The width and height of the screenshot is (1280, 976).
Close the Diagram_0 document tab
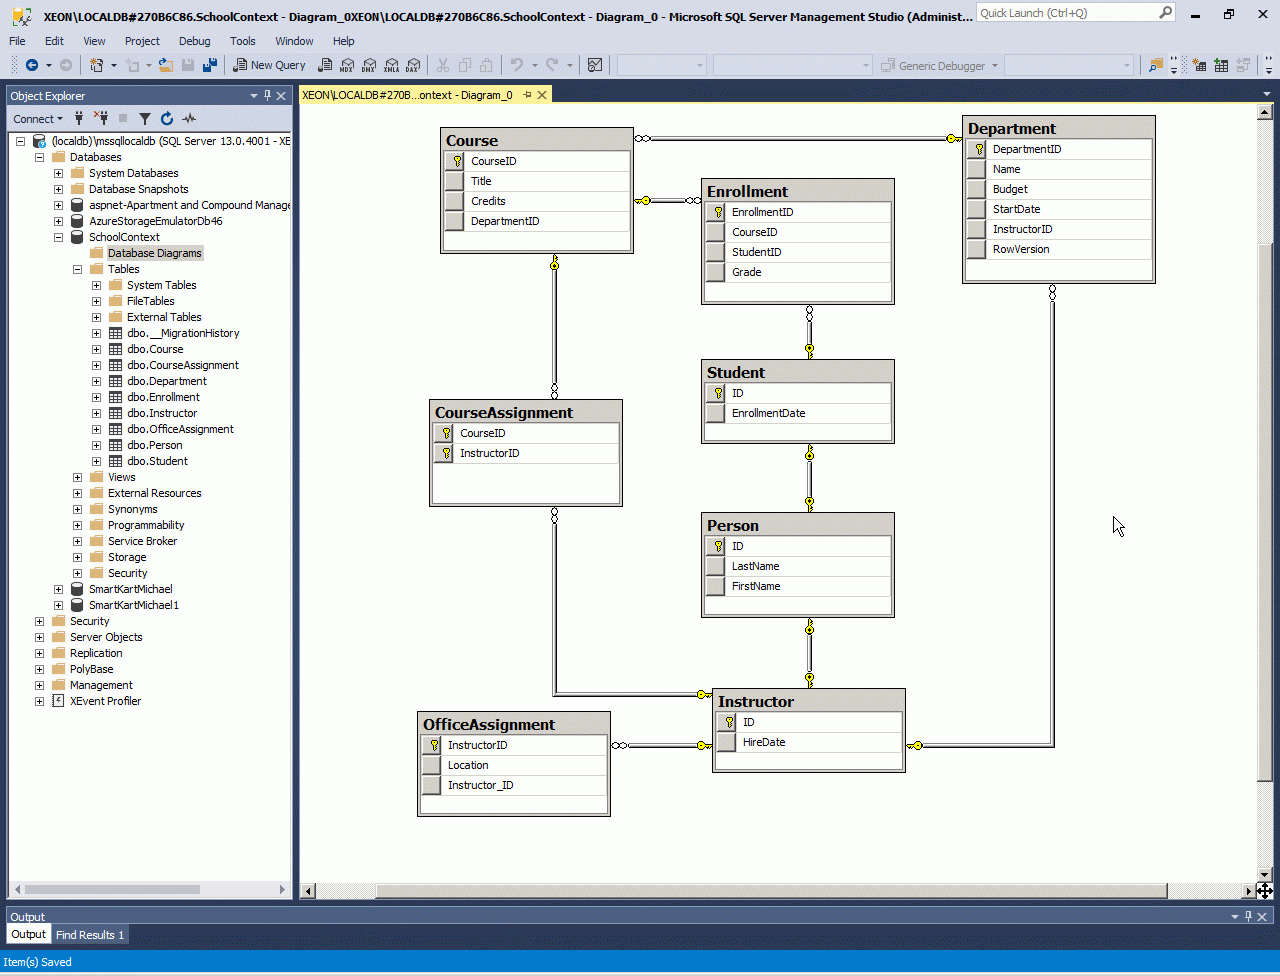pos(542,95)
